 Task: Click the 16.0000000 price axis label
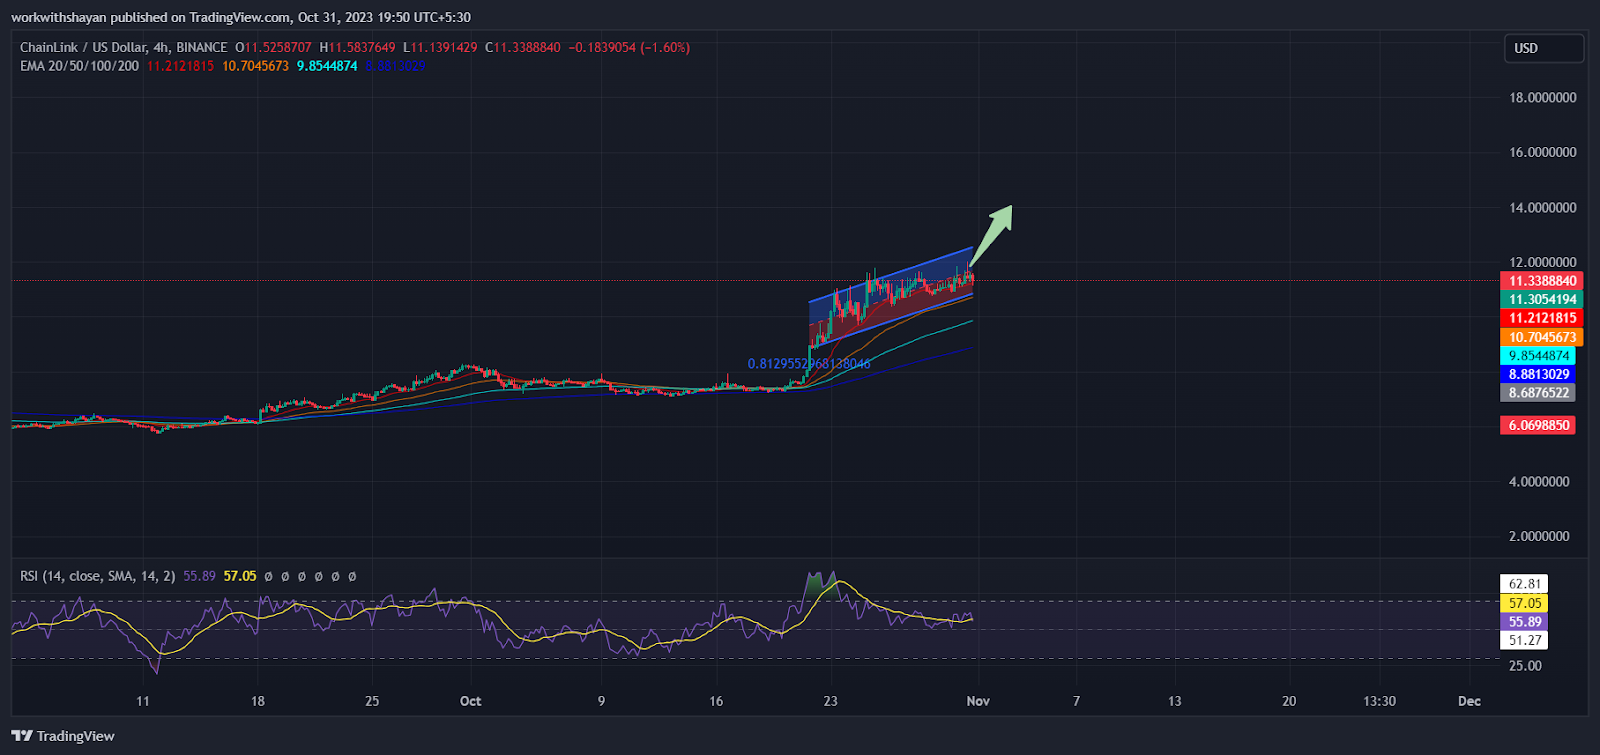[x=1543, y=153]
